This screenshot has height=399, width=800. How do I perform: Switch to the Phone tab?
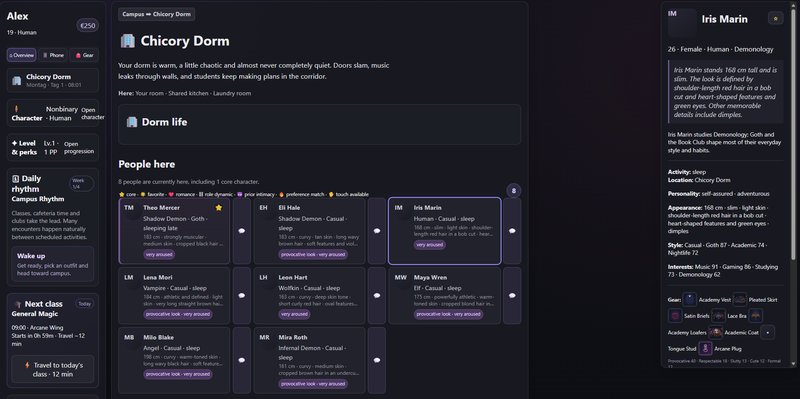53,55
